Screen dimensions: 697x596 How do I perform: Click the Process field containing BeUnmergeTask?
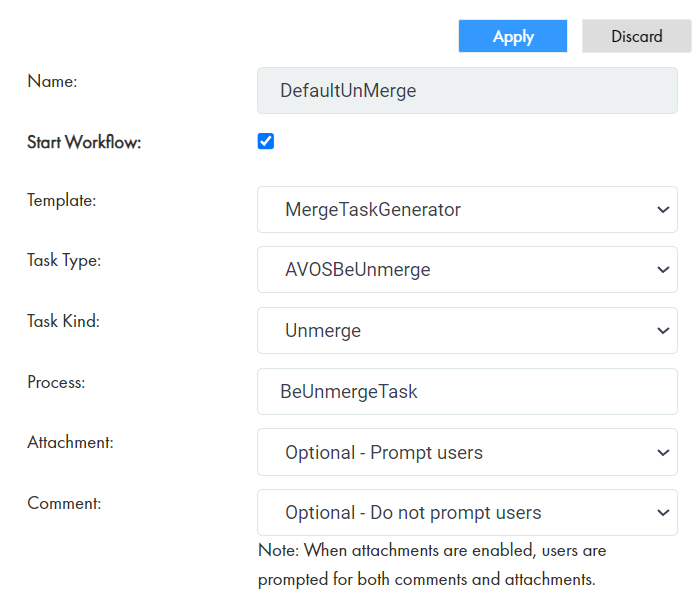[467, 391]
